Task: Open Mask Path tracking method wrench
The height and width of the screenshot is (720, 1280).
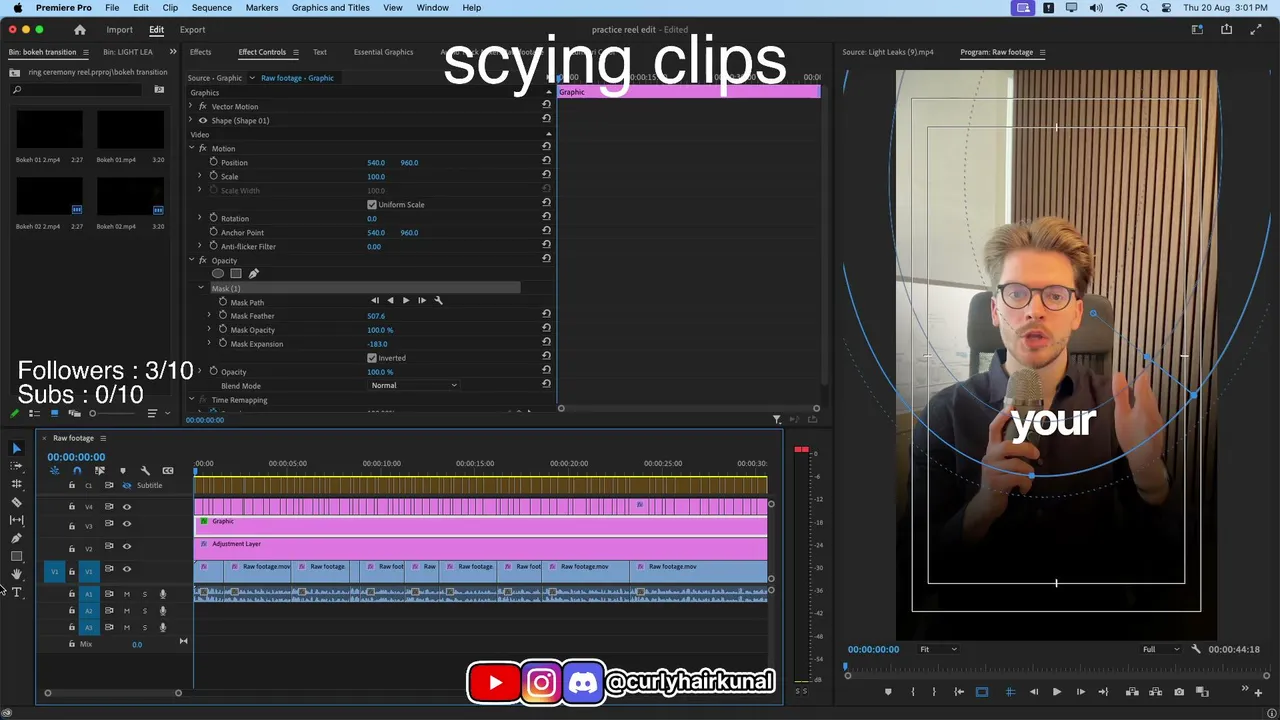Action: click(x=438, y=300)
